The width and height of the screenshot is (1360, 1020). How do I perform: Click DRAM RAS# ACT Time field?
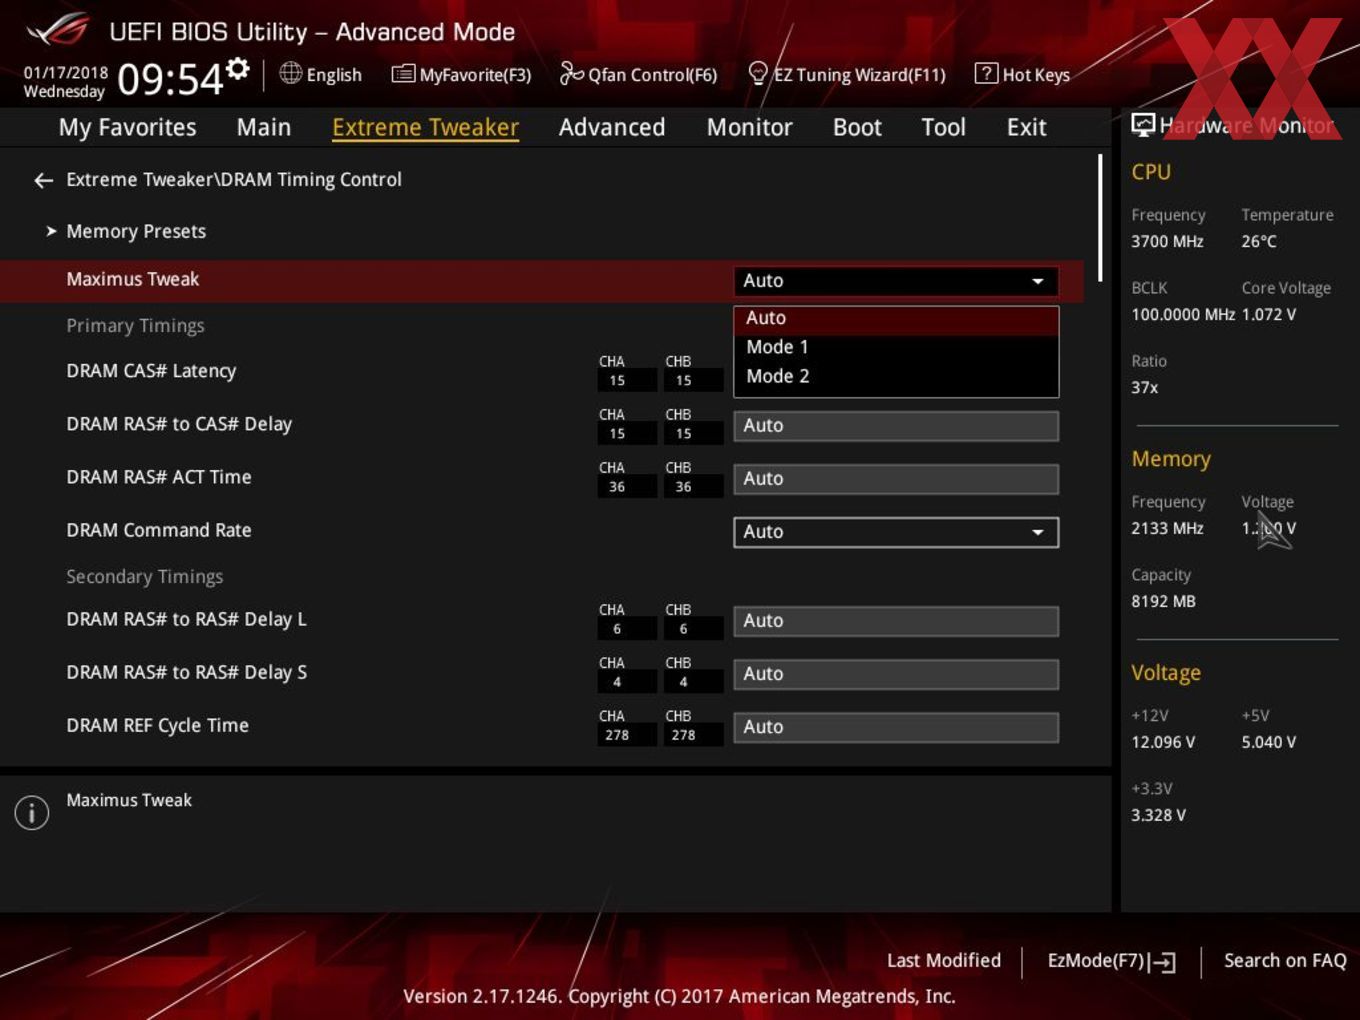click(896, 479)
